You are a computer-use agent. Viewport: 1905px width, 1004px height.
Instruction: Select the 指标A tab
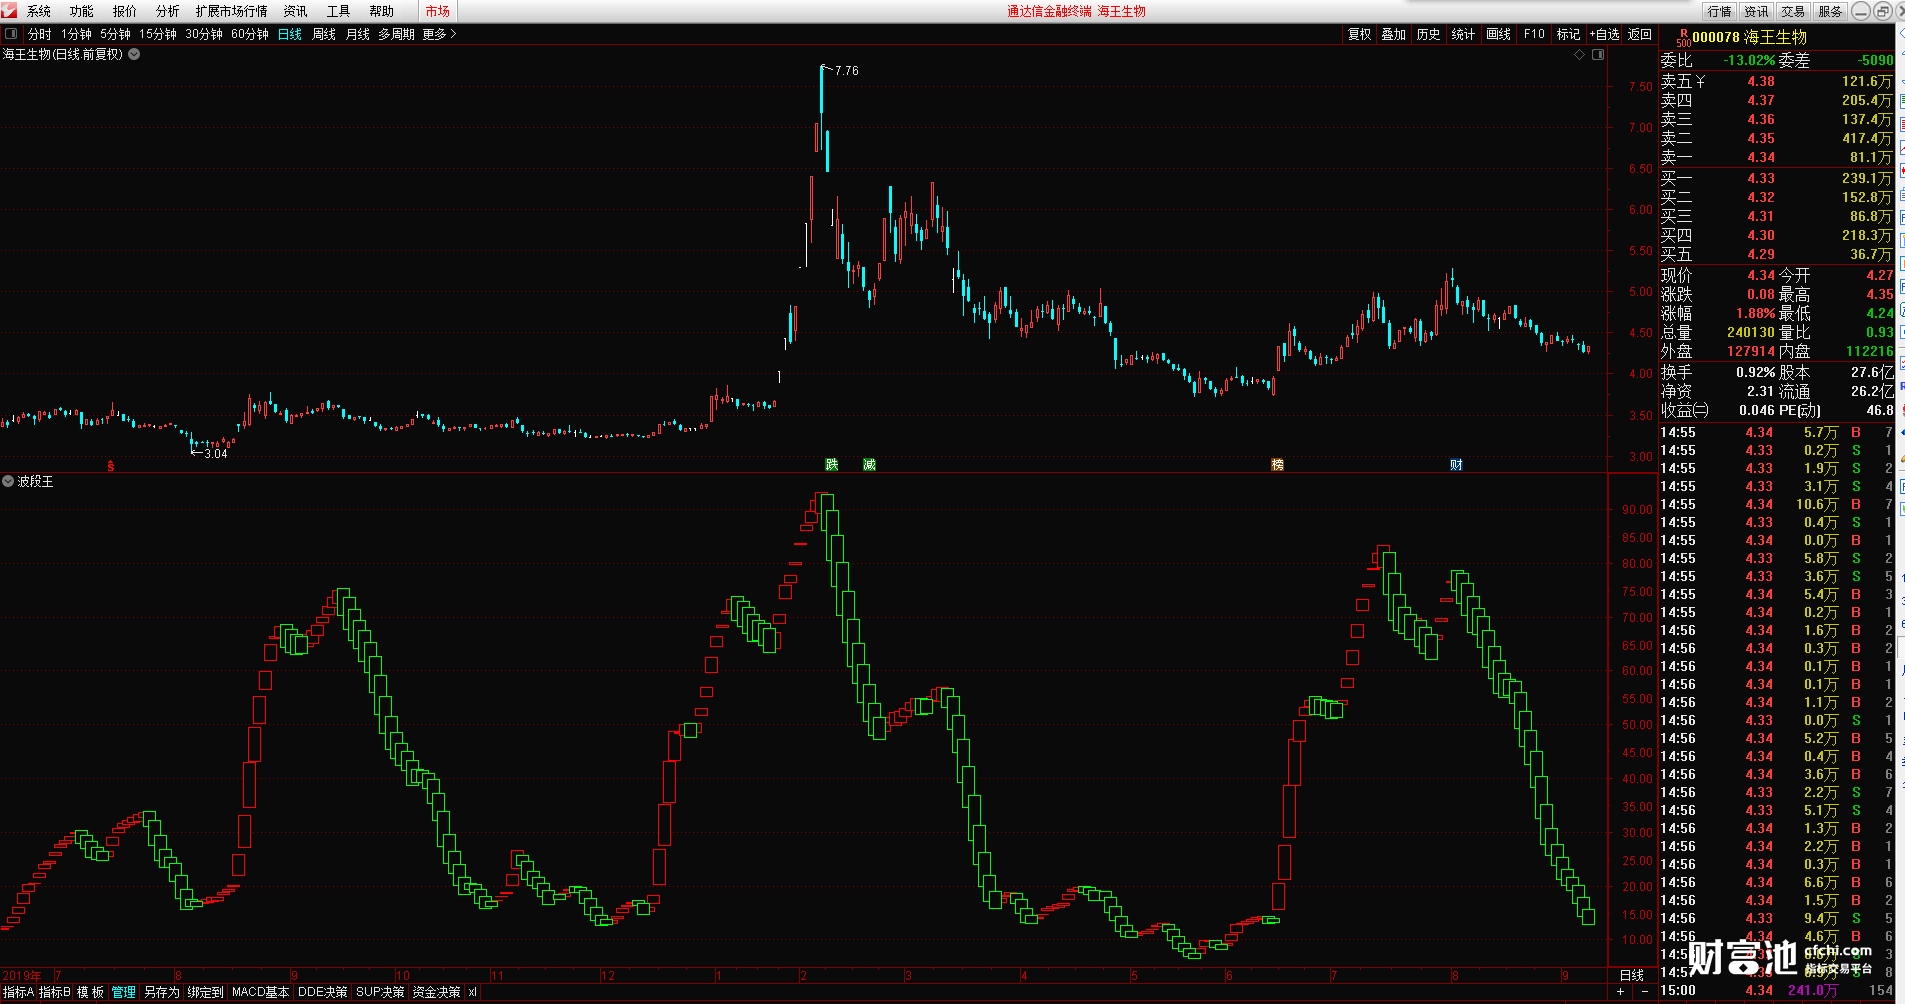point(18,992)
